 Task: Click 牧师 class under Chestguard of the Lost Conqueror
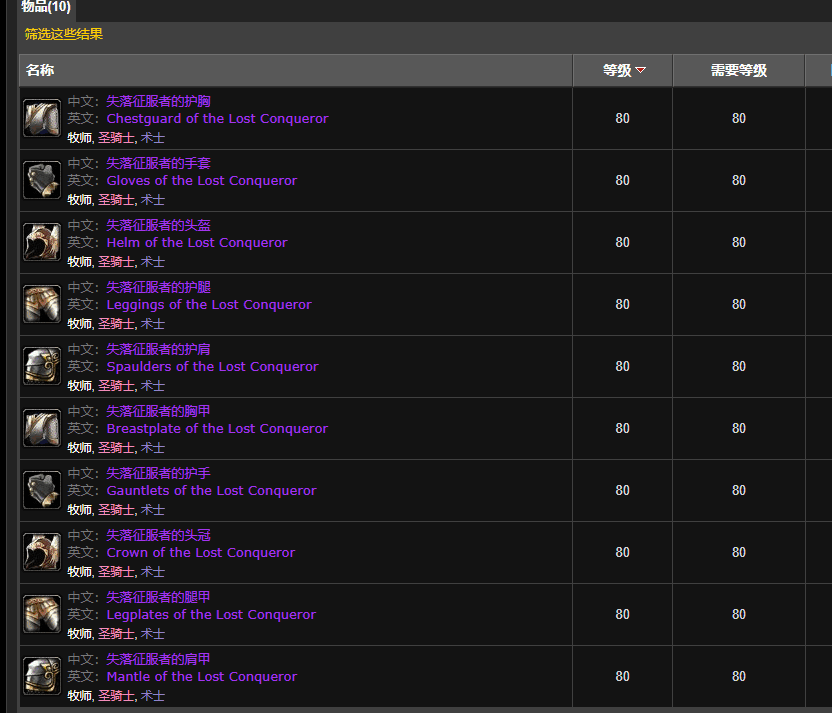tap(80, 138)
